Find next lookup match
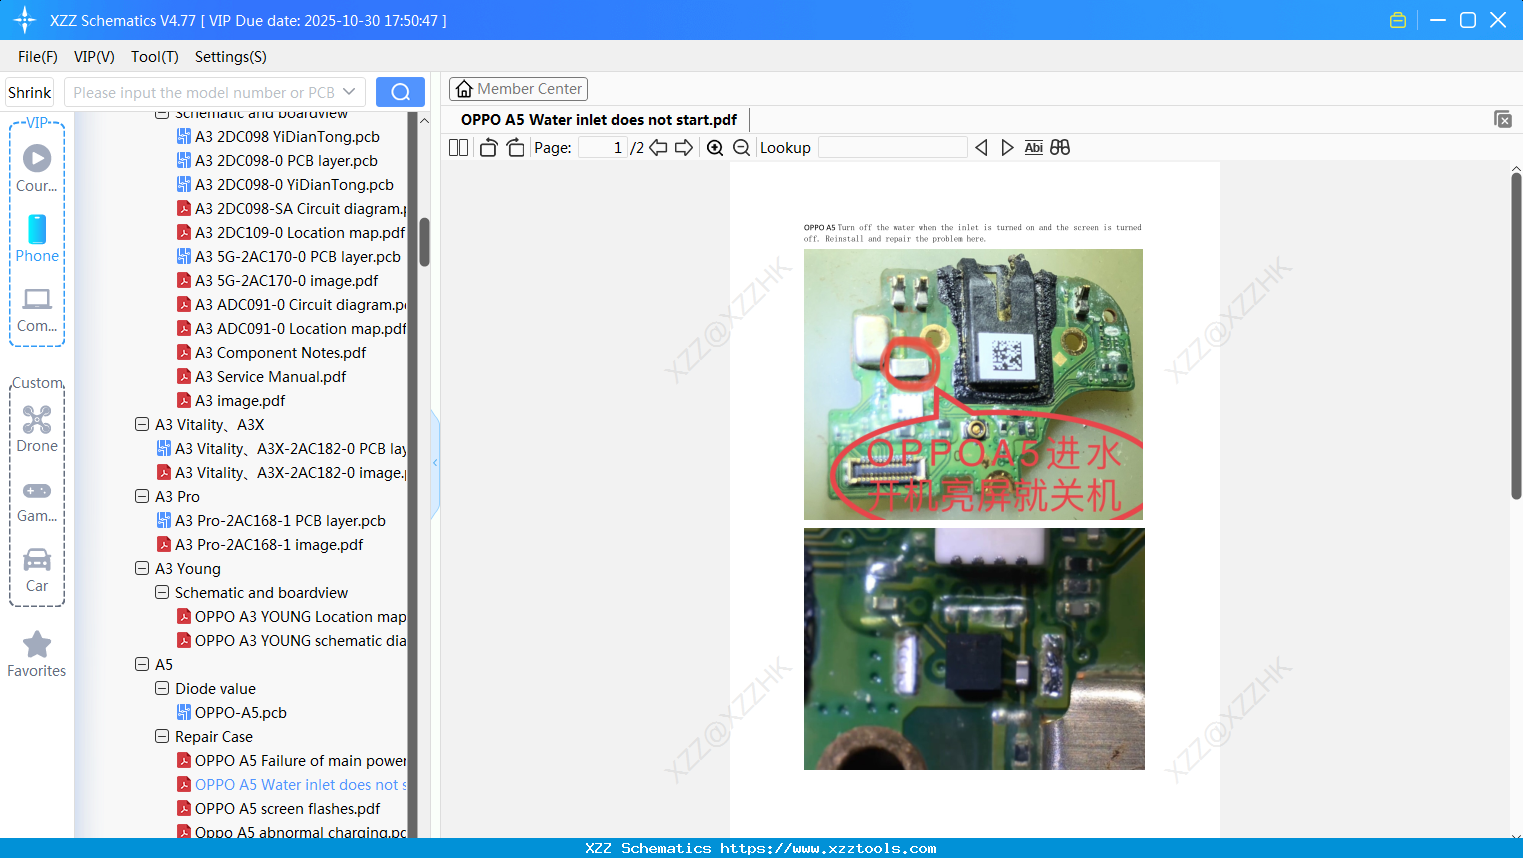This screenshot has height=858, width=1523. click(x=1007, y=148)
